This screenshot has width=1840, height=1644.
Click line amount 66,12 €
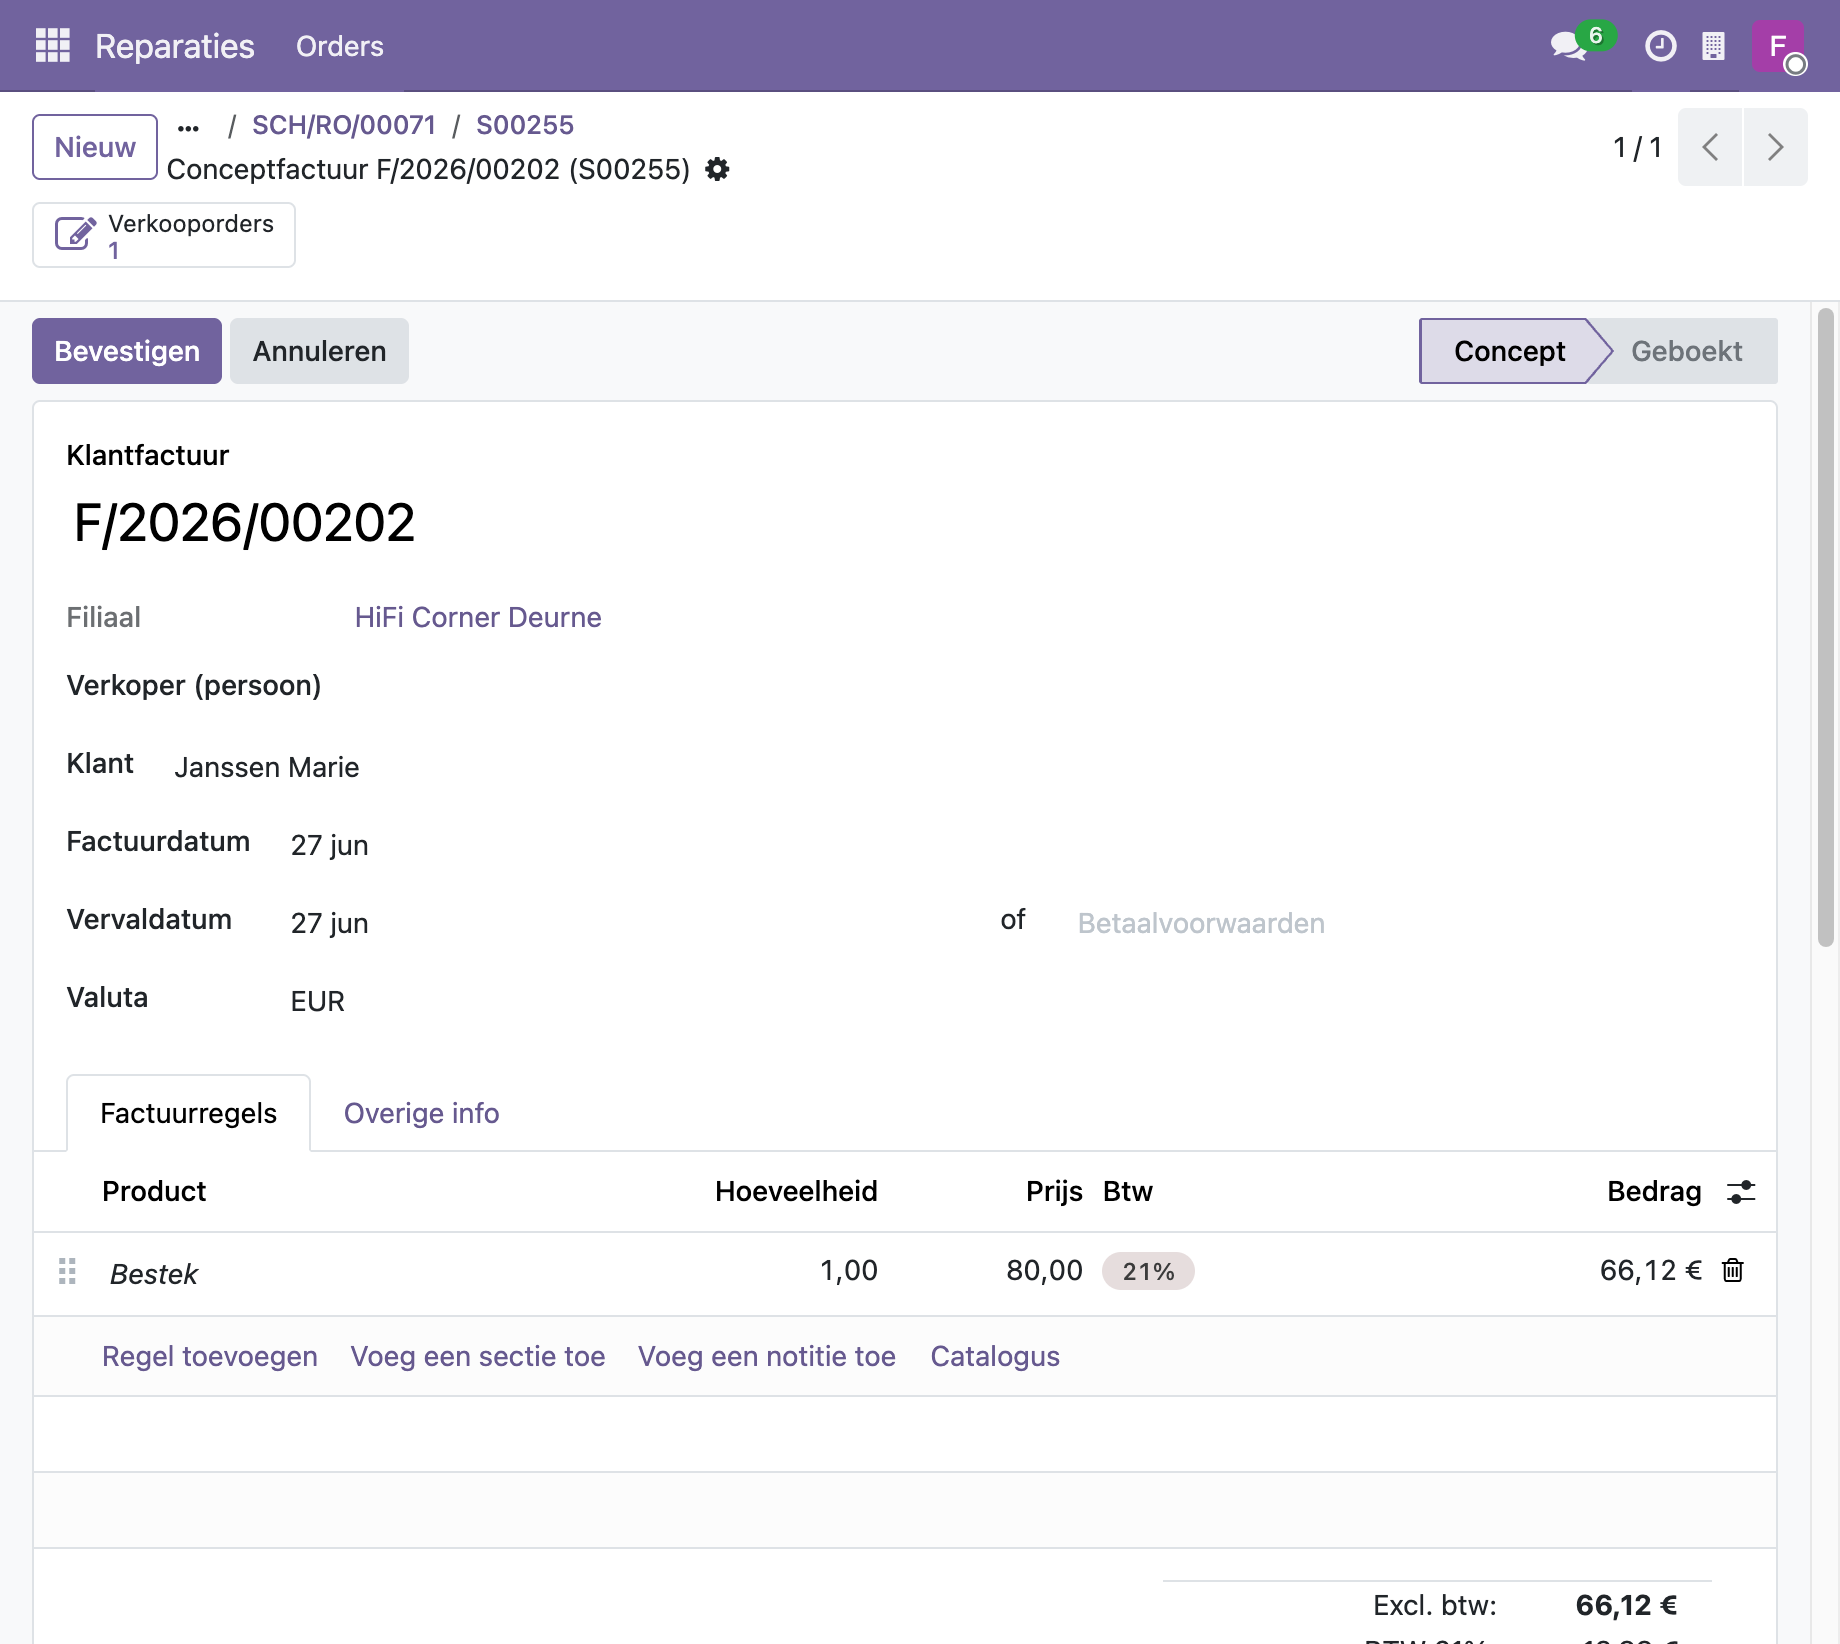pyautogui.click(x=1650, y=1271)
